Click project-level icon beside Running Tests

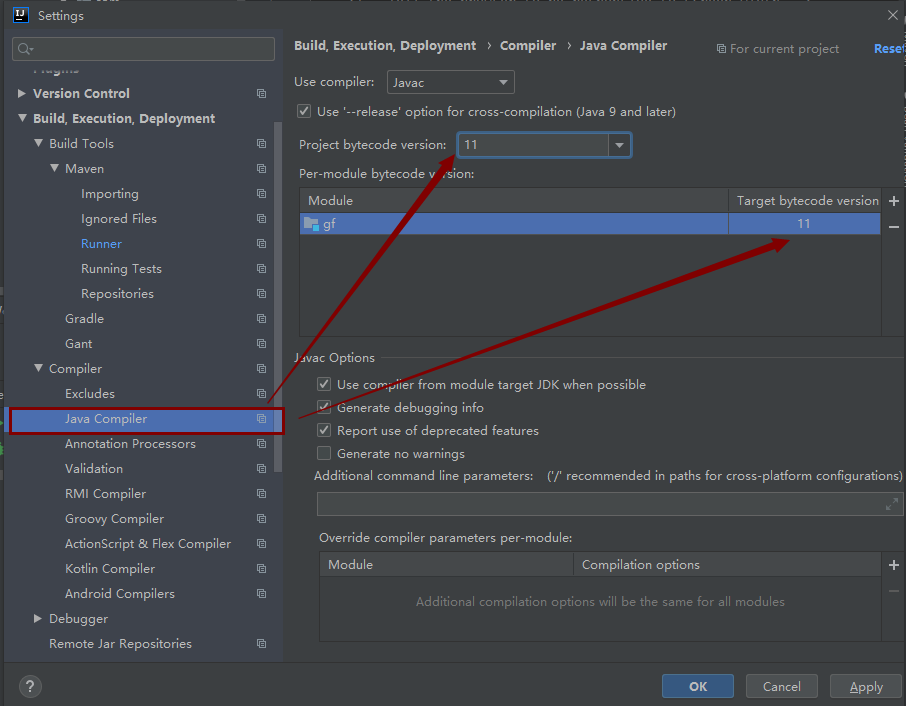coord(261,269)
